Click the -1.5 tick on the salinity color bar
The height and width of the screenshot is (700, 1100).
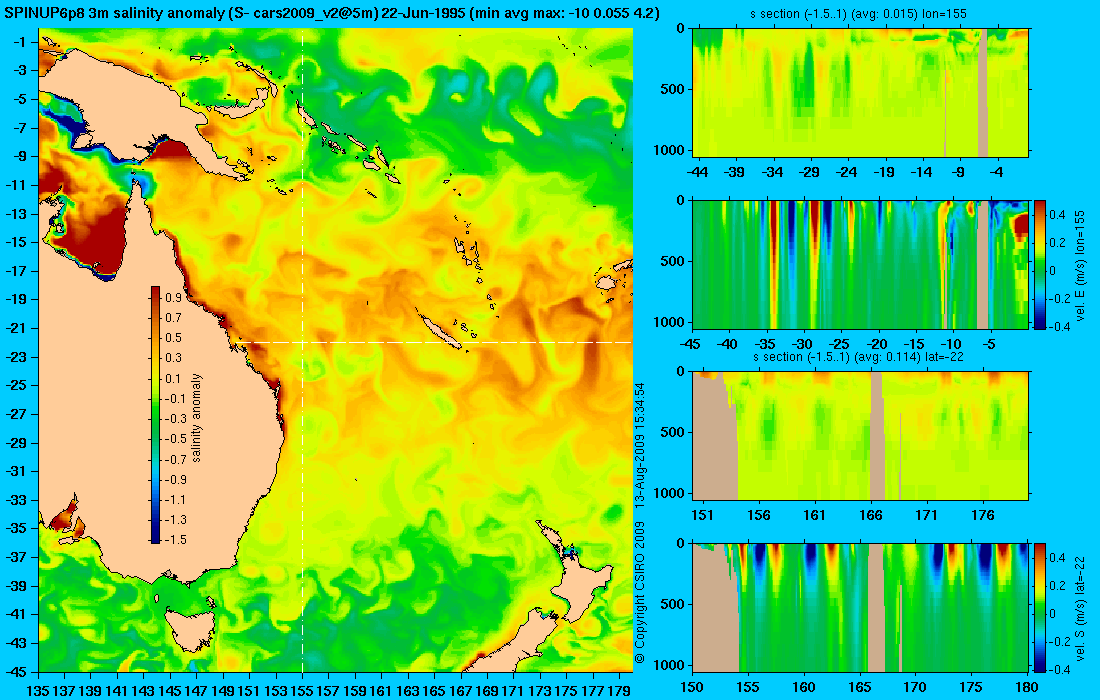tap(175, 540)
